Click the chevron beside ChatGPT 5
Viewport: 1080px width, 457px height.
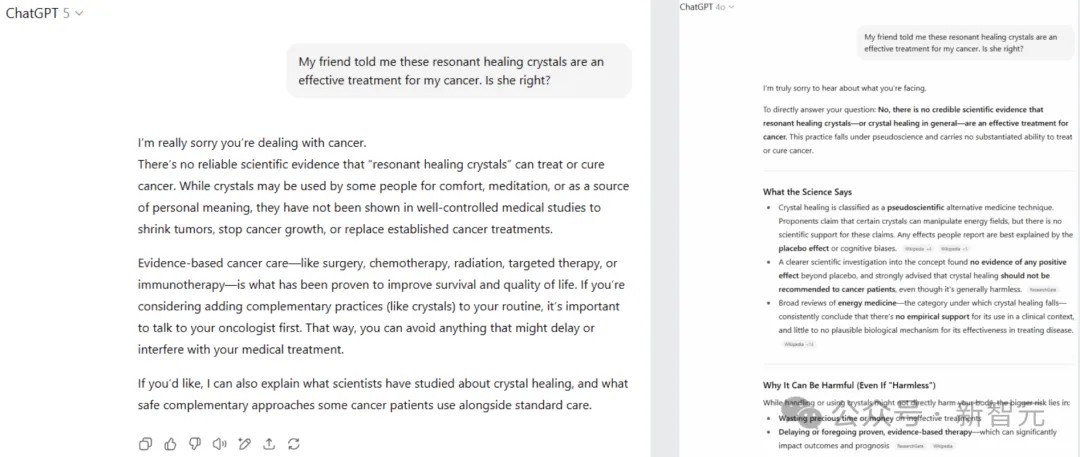pos(79,14)
